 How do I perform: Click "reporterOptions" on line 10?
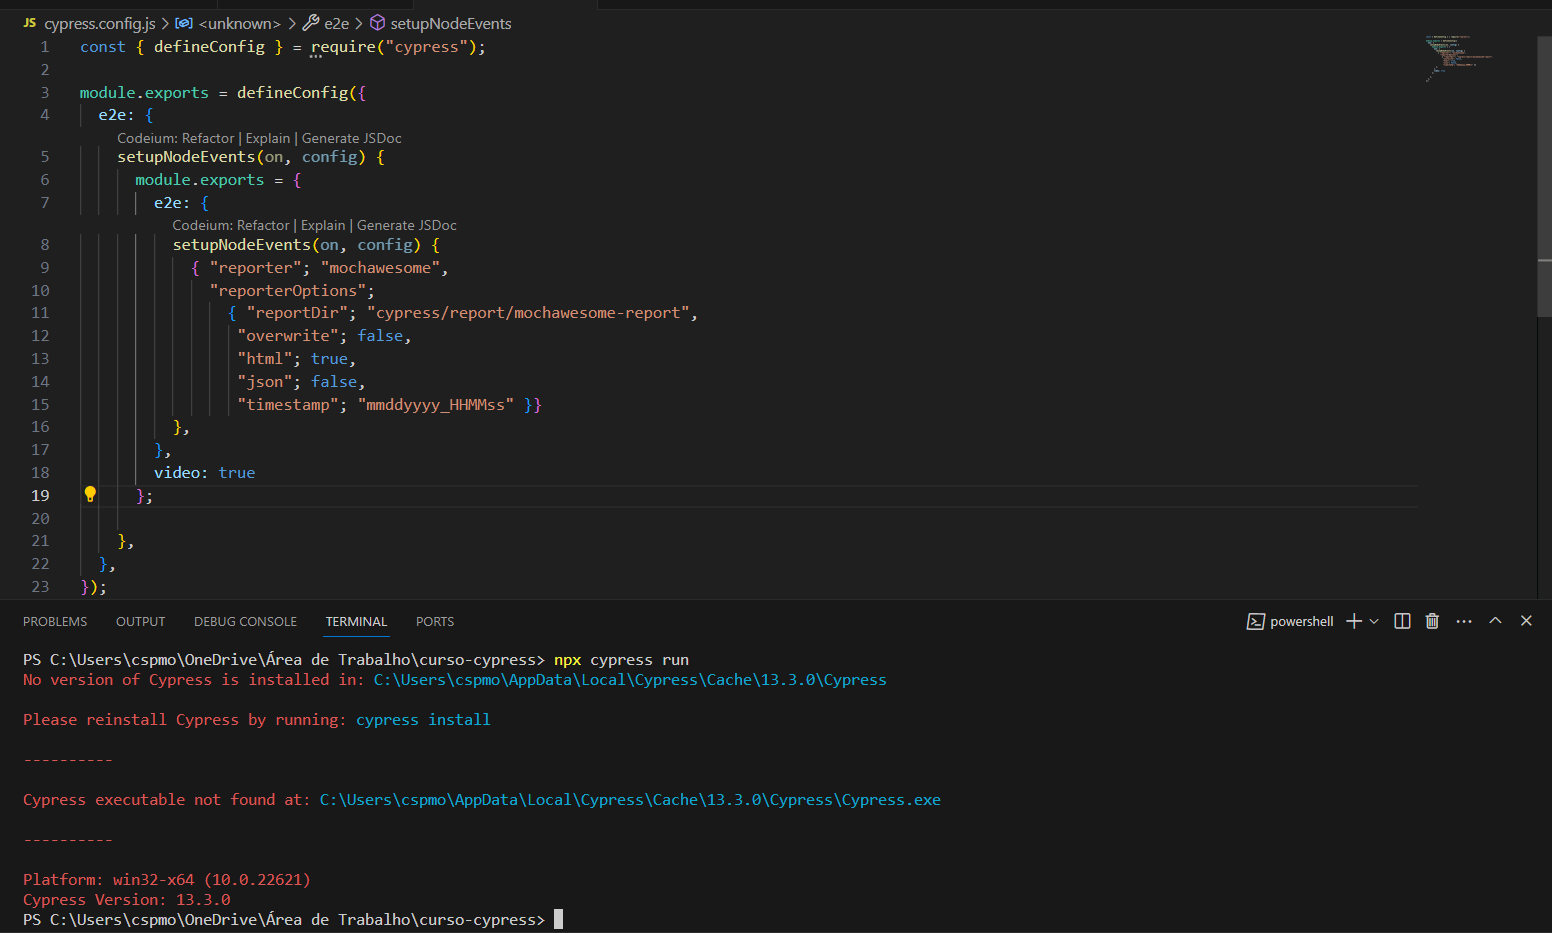coord(287,290)
